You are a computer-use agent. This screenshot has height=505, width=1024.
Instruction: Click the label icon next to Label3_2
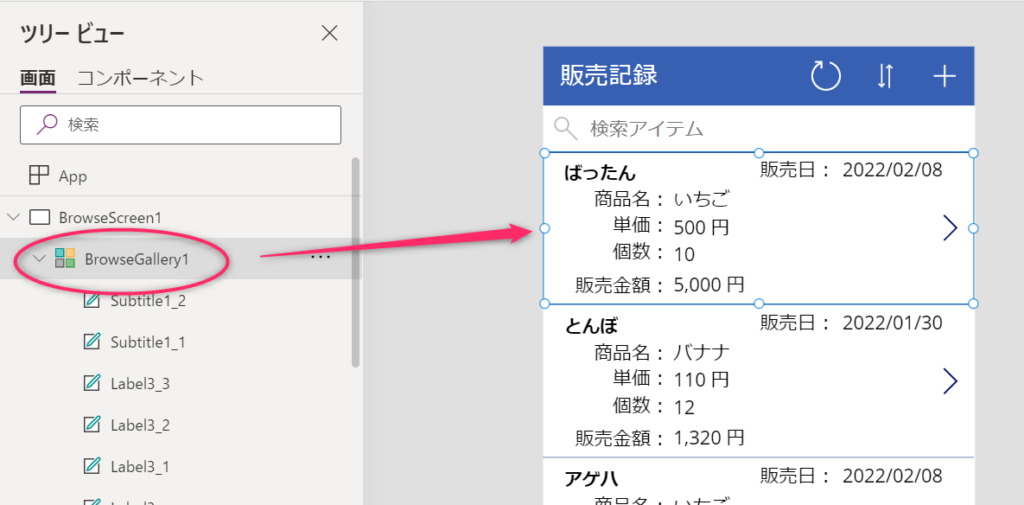92,425
